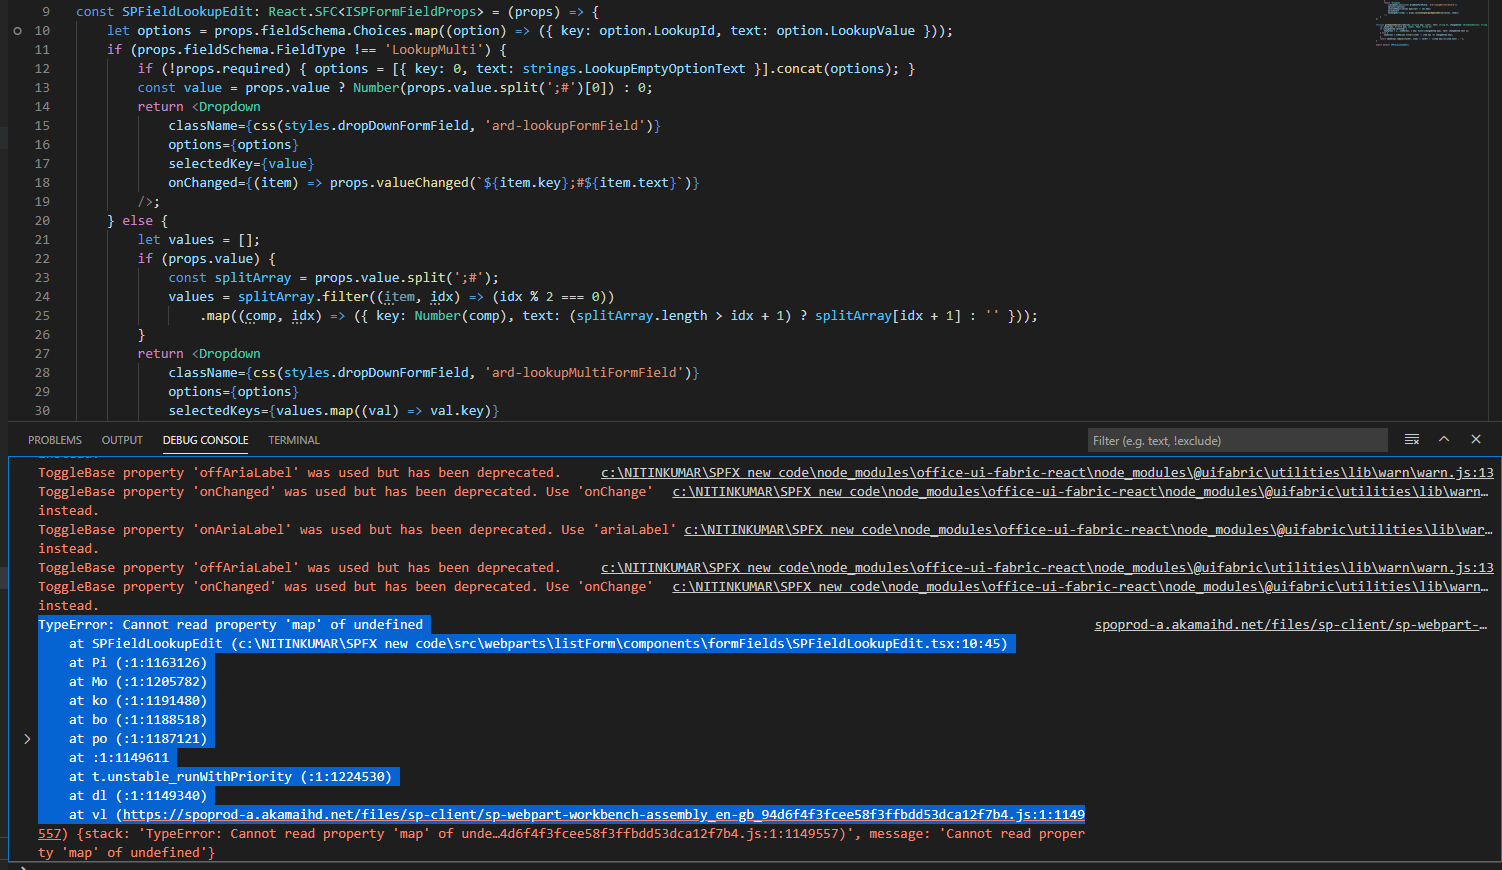Set a breakpoint in the gutter beside line 15
The image size is (1502, 870).
tap(18, 125)
